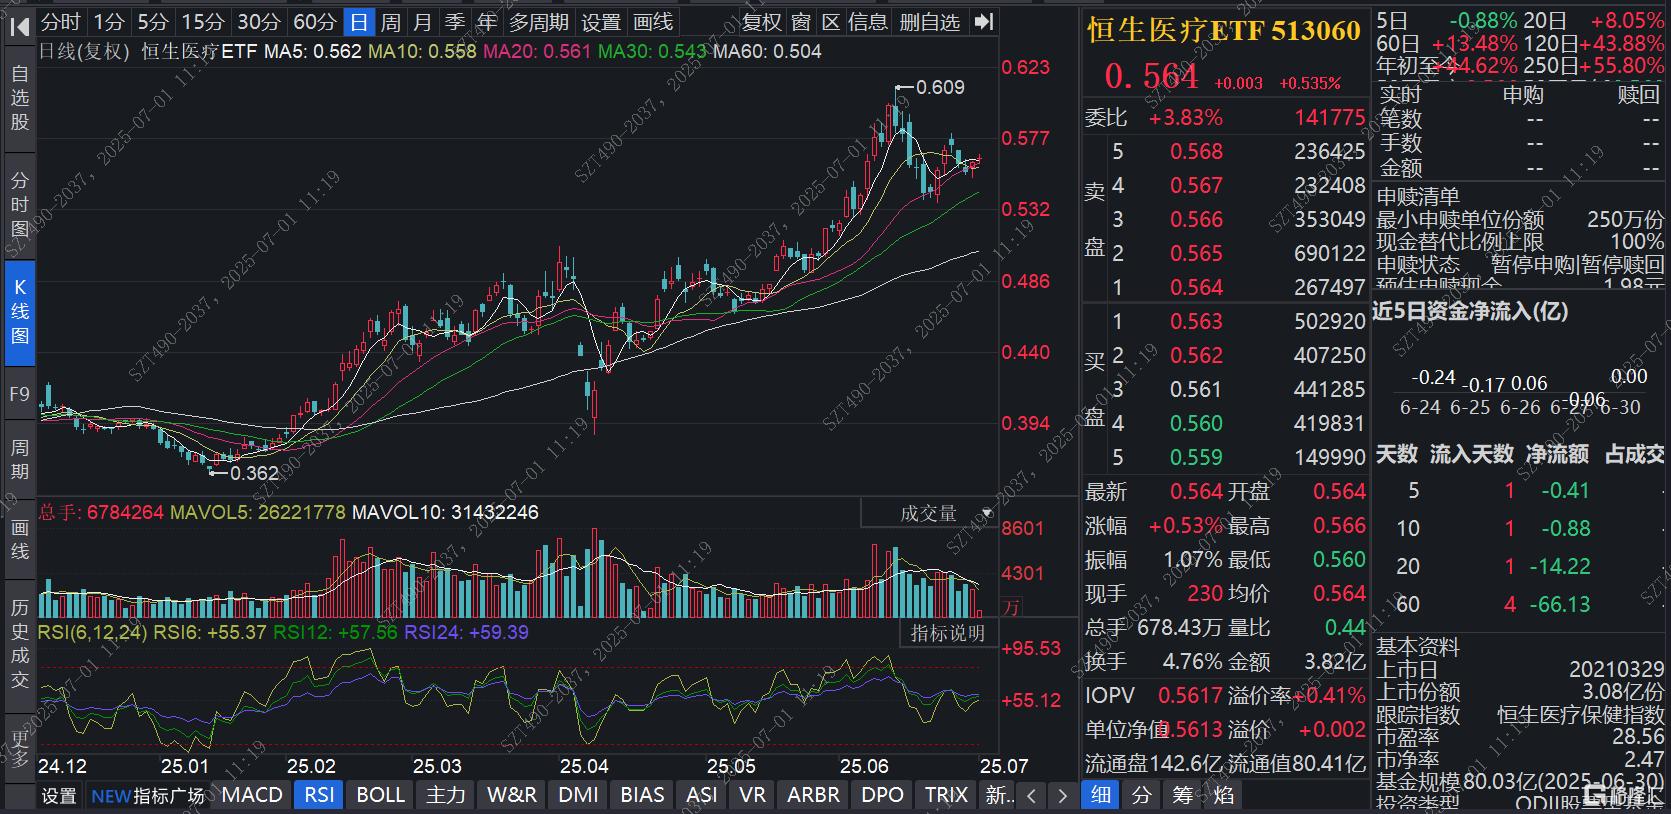The width and height of the screenshot is (1671, 814).
Task: Open the 复权 adjustment dropdown
Action: tap(762, 22)
